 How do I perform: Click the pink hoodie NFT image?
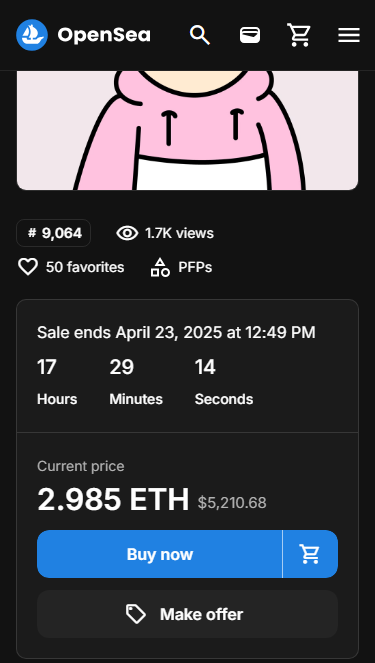(x=187, y=130)
